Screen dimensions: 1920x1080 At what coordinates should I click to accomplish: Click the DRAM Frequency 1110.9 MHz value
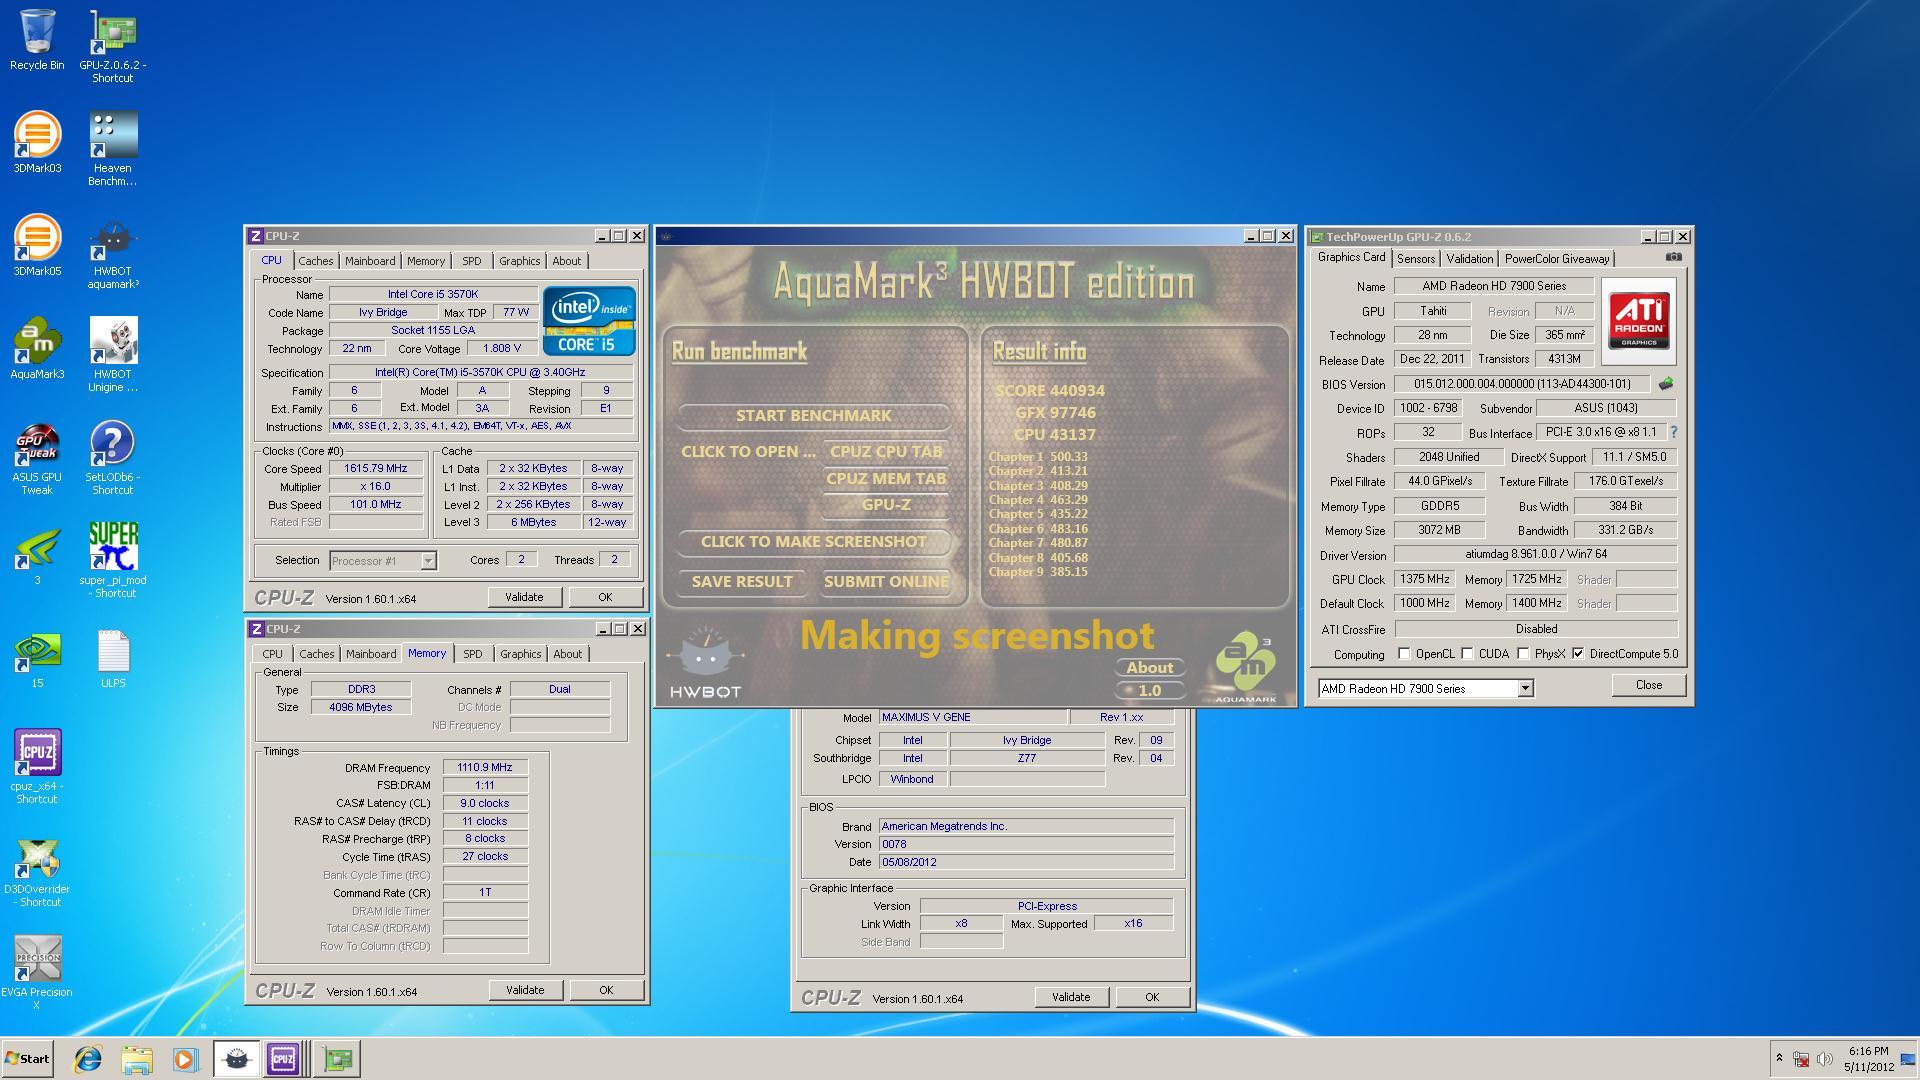point(485,768)
